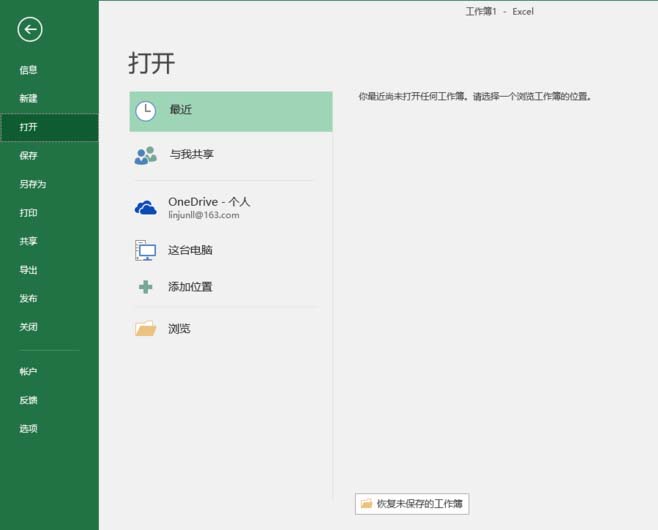Select 打开 in the sidebar
The width and height of the screenshot is (658, 530).
click(50, 127)
